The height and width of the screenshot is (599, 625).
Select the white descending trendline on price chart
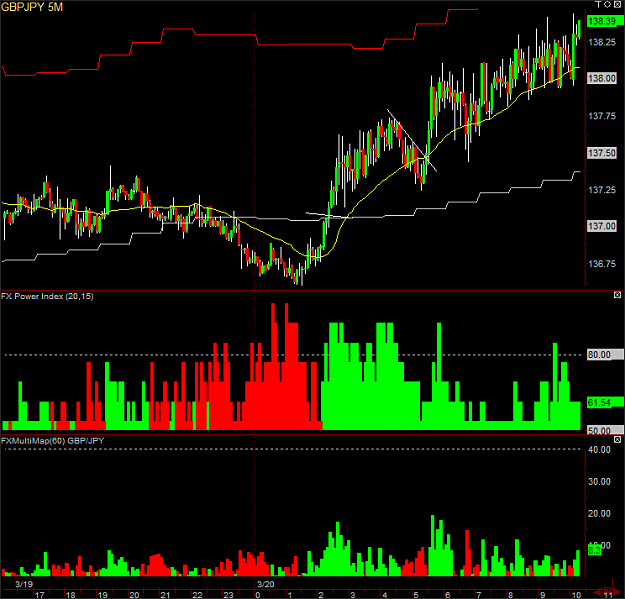pos(412,140)
